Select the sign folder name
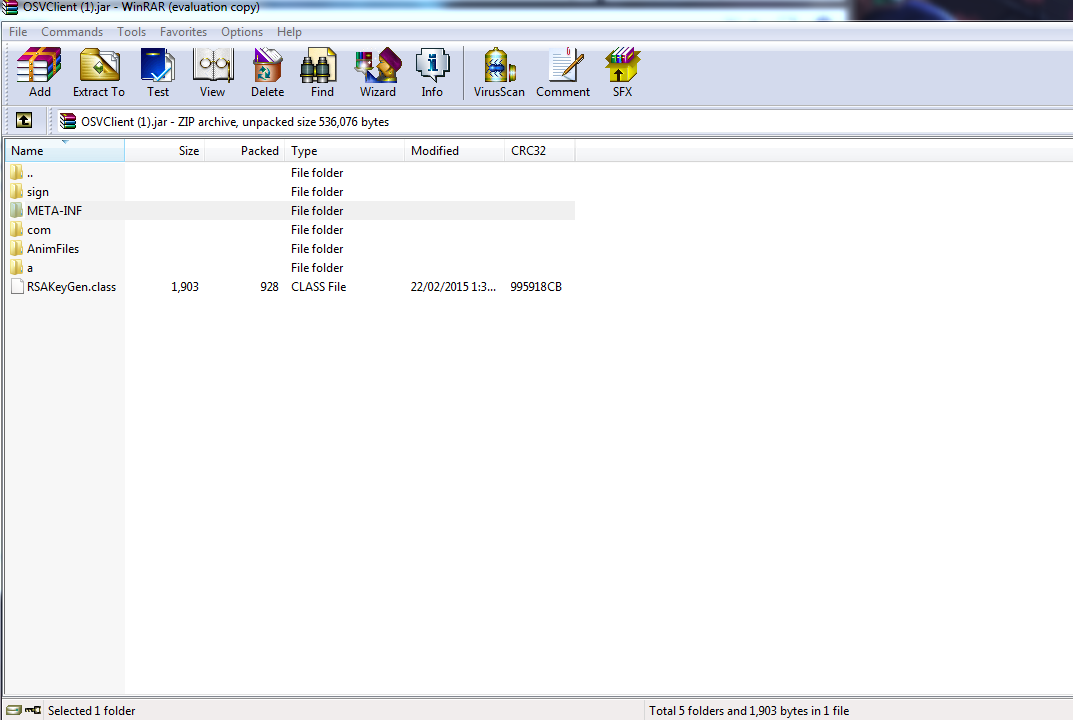 (x=38, y=192)
